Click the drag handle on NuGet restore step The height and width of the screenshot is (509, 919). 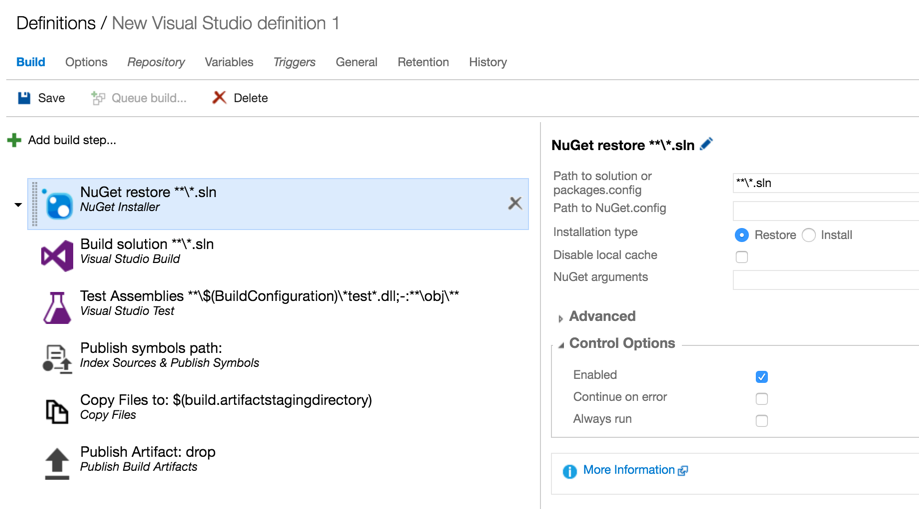35,203
